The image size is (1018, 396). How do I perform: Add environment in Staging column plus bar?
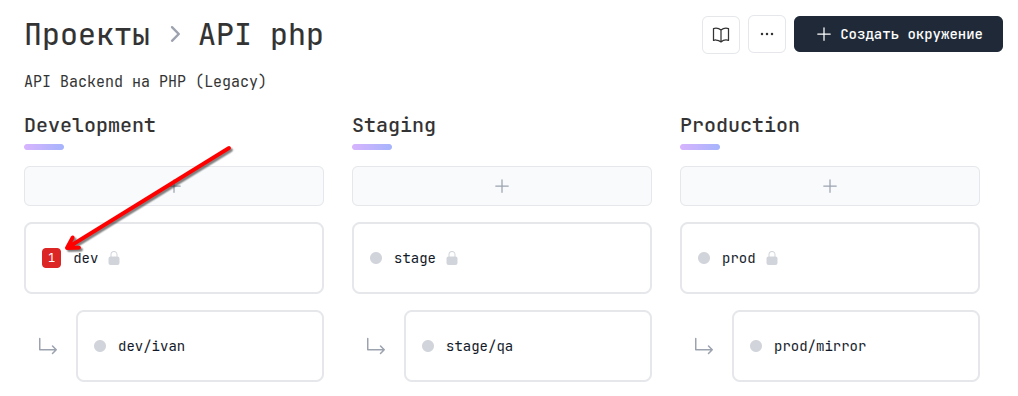(502, 186)
